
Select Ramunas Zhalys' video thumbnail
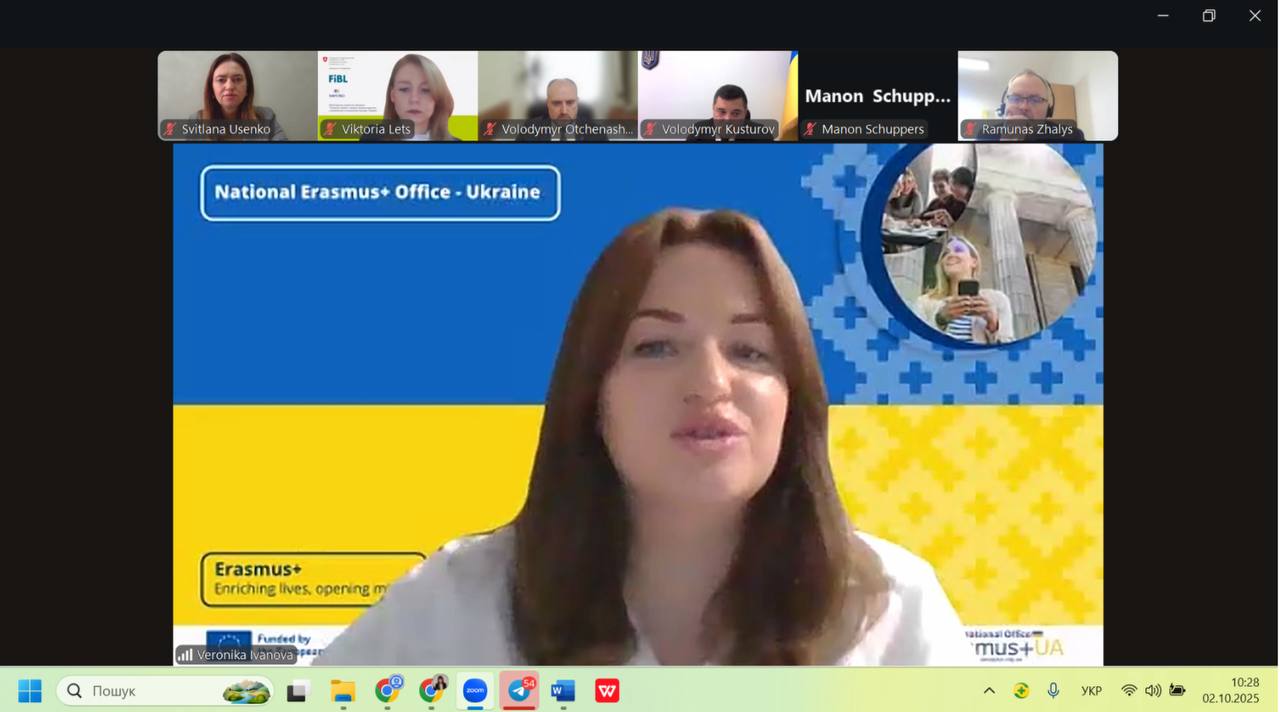click(x=1037, y=95)
